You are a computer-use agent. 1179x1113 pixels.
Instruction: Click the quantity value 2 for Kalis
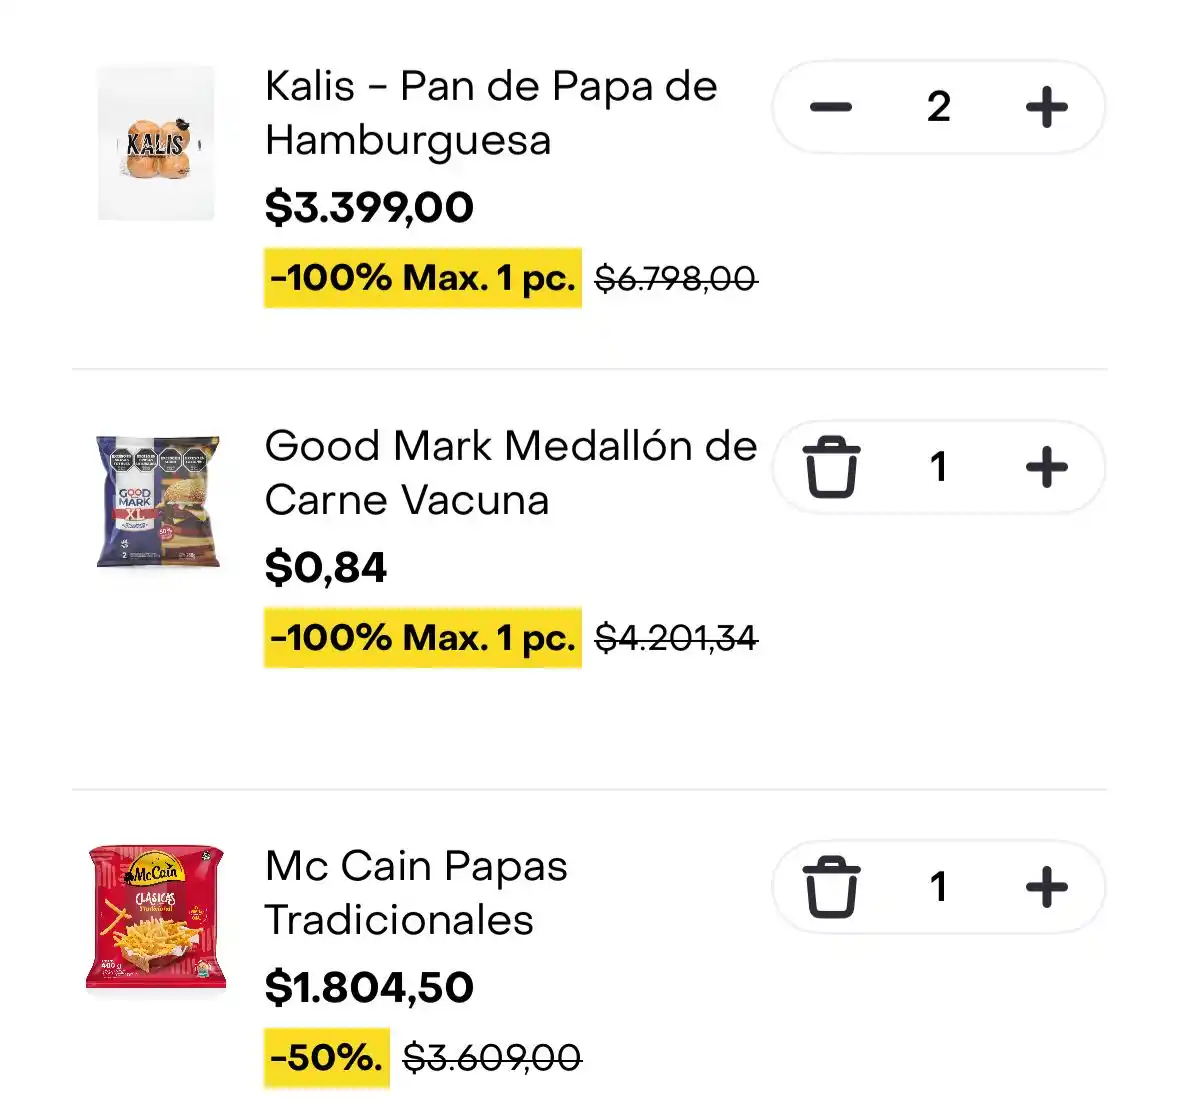[x=938, y=107]
